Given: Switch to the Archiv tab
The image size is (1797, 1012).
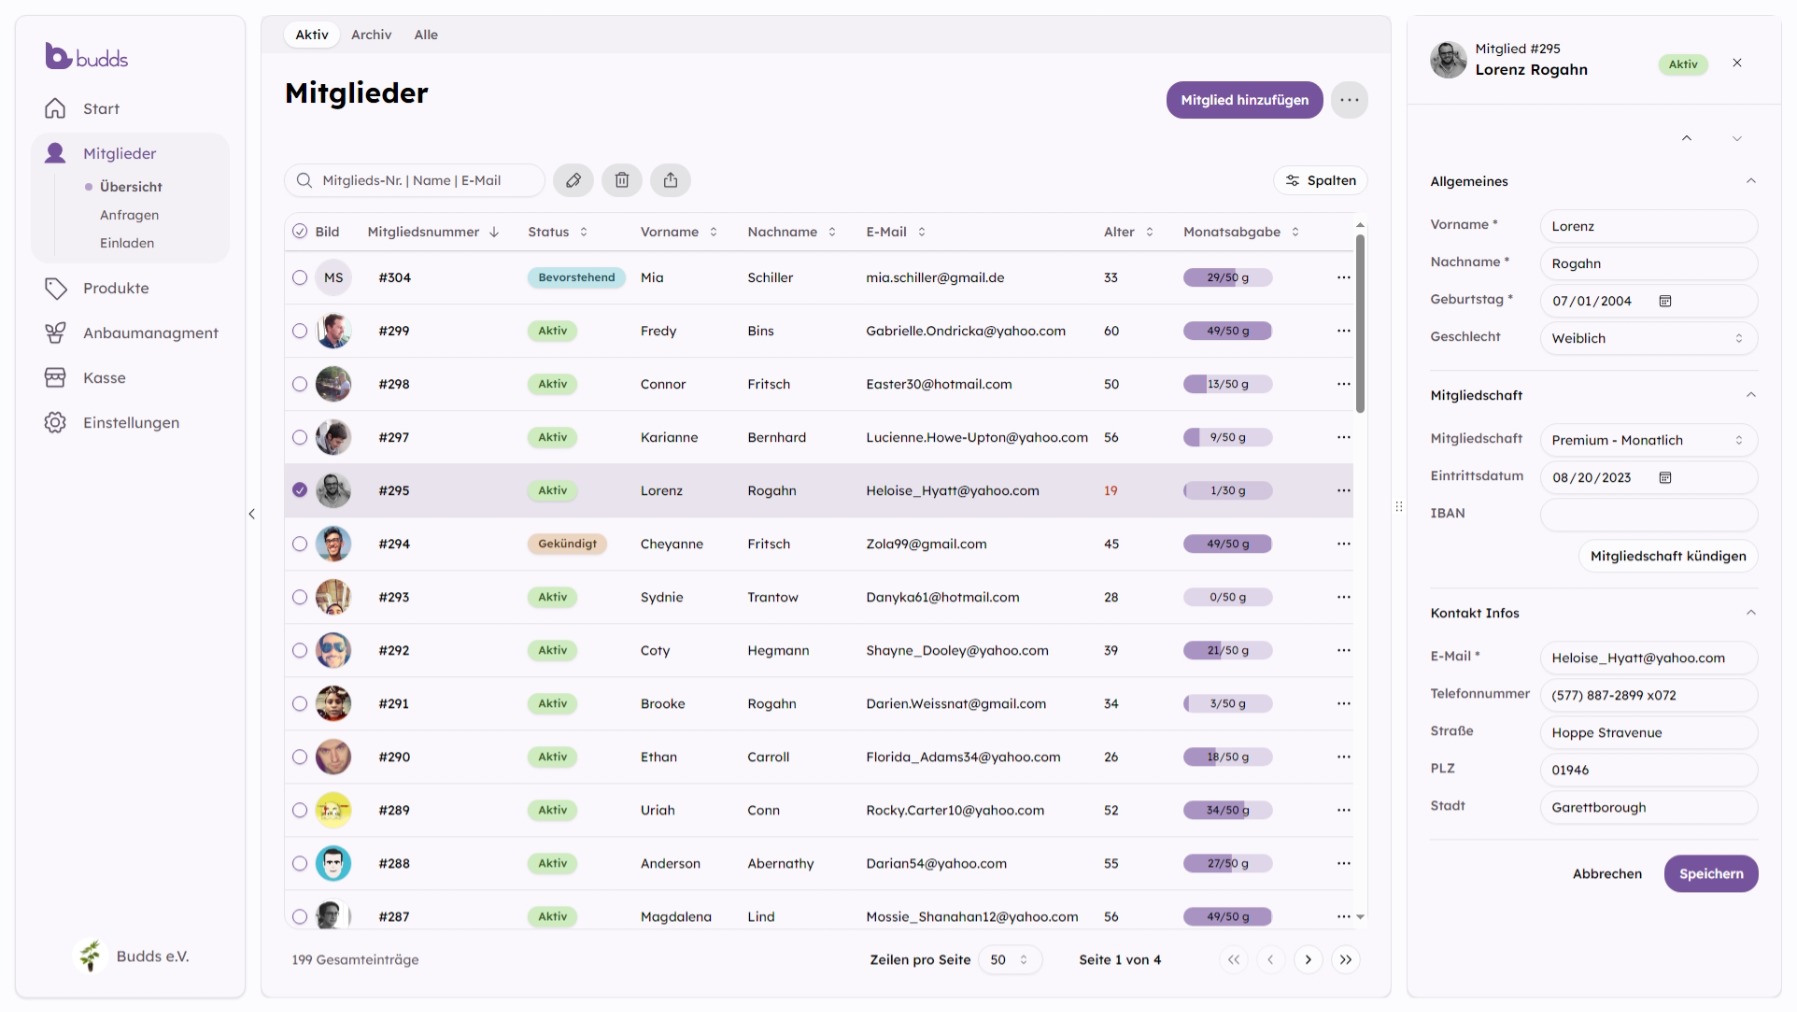Looking at the screenshot, I should (x=371, y=34).
